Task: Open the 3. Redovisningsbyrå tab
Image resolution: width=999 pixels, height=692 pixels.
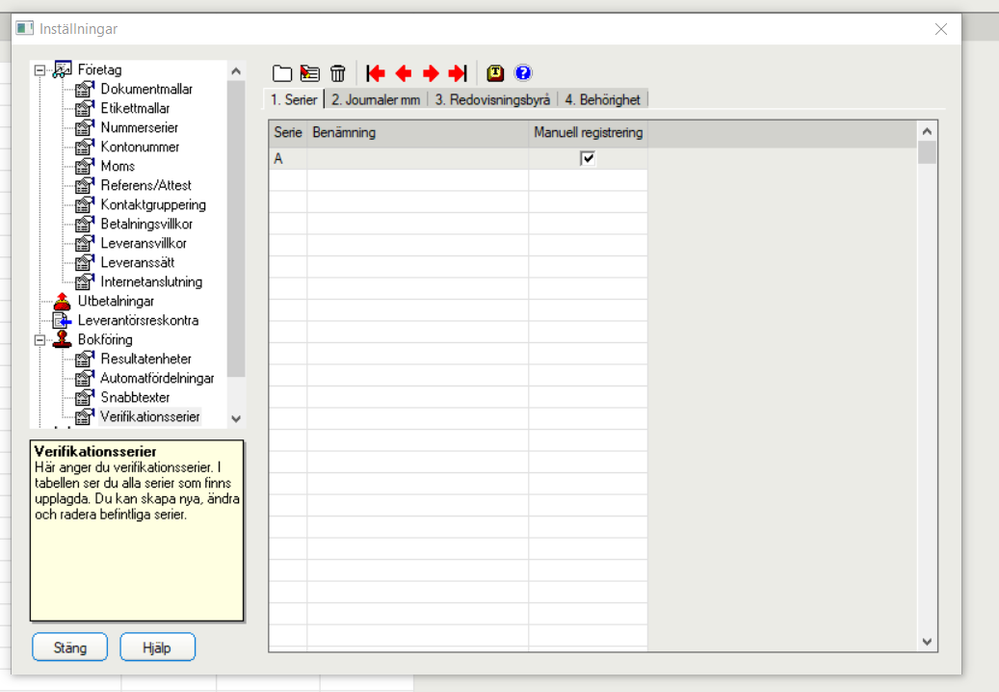Action: tap(492, 99)
